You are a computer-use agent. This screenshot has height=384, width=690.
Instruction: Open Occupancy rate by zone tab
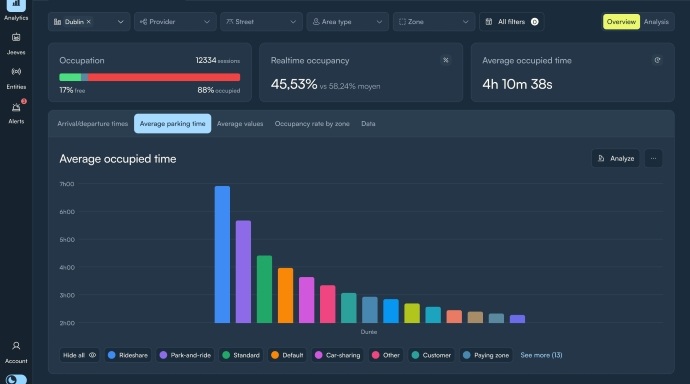312,124
